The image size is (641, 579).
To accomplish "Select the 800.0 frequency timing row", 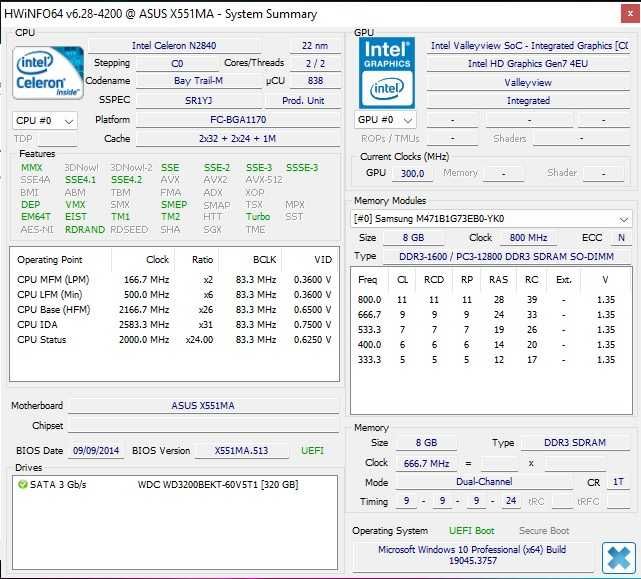I will (x=490, y=300).
